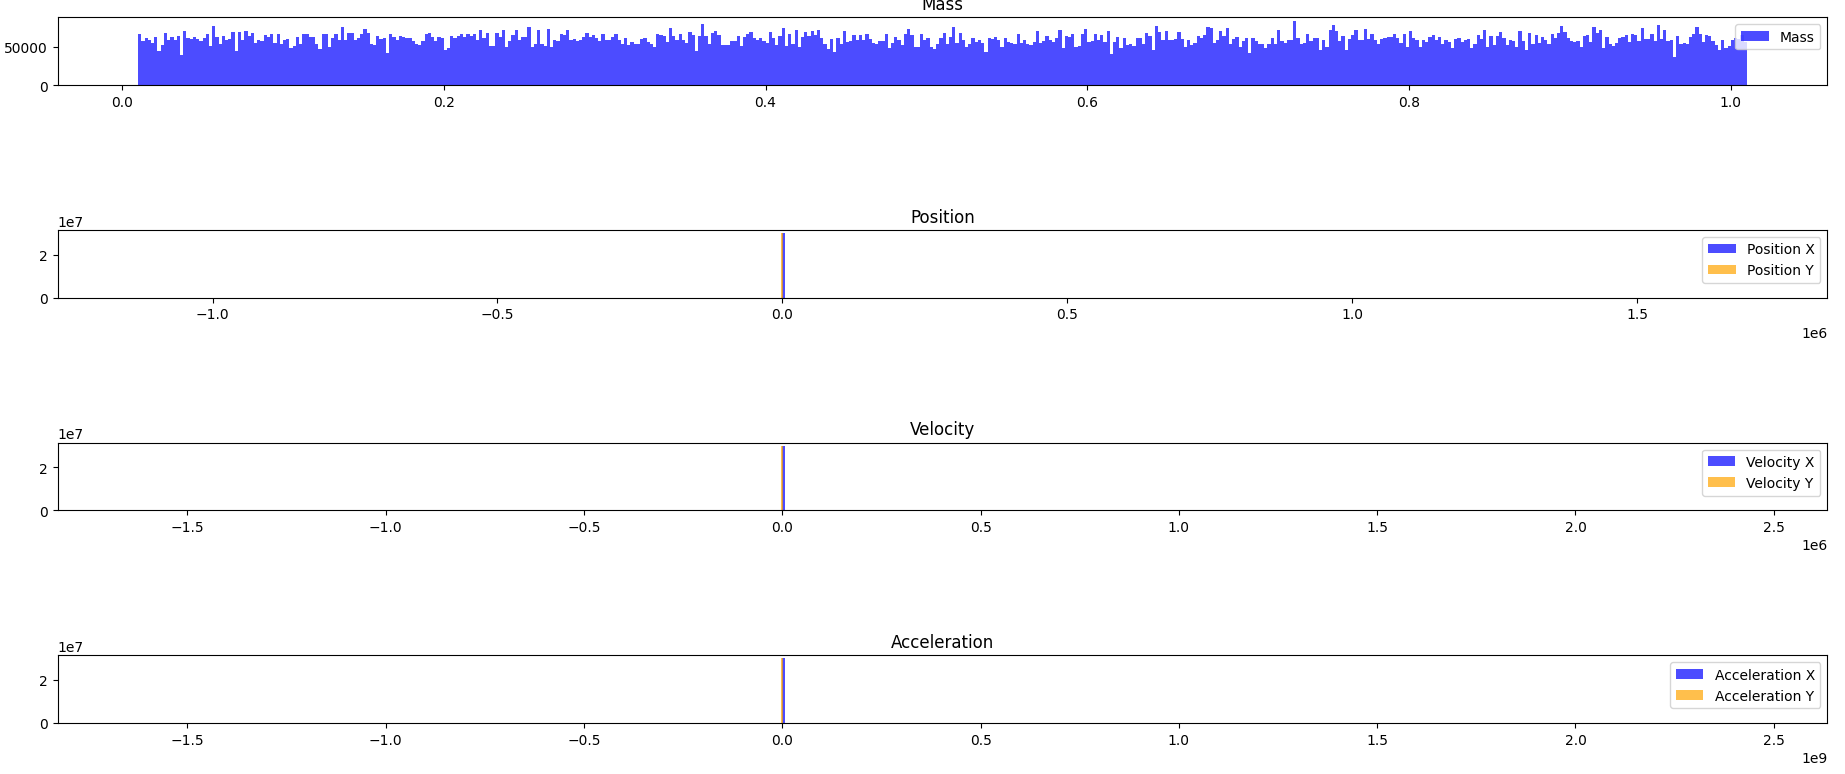Click the blue Position X legend swatch
The width and height of the screenshot is (1845, 774).
point(1721,249)
